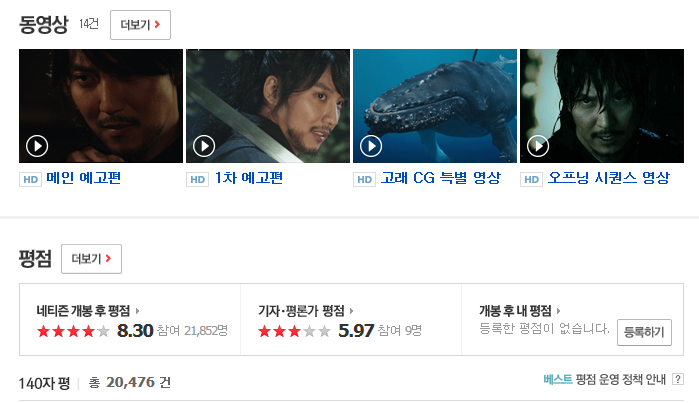Click the 등록하기 button
The image size is (699, 403).
tap(644, 332)
